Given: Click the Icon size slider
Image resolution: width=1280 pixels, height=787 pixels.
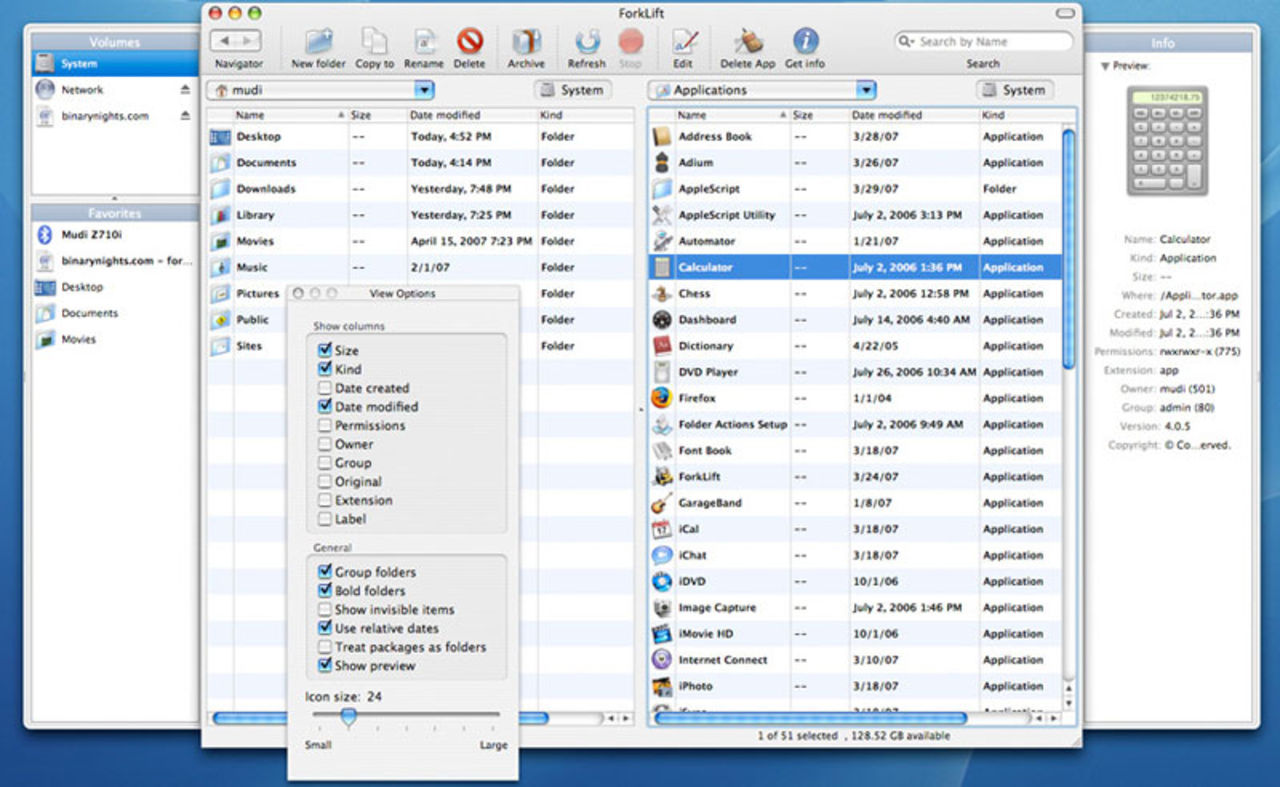Looking at the screenshot, I should 348,716.
